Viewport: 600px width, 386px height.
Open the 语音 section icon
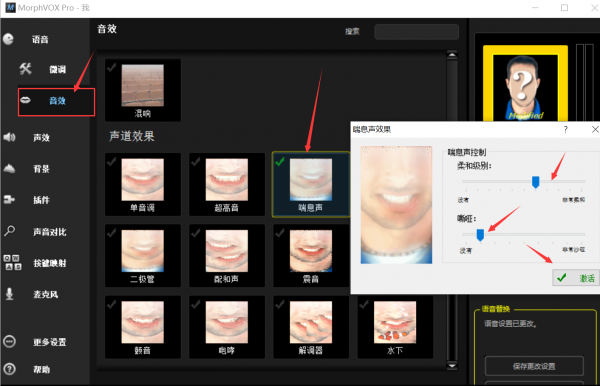click(x=8, y=39)
